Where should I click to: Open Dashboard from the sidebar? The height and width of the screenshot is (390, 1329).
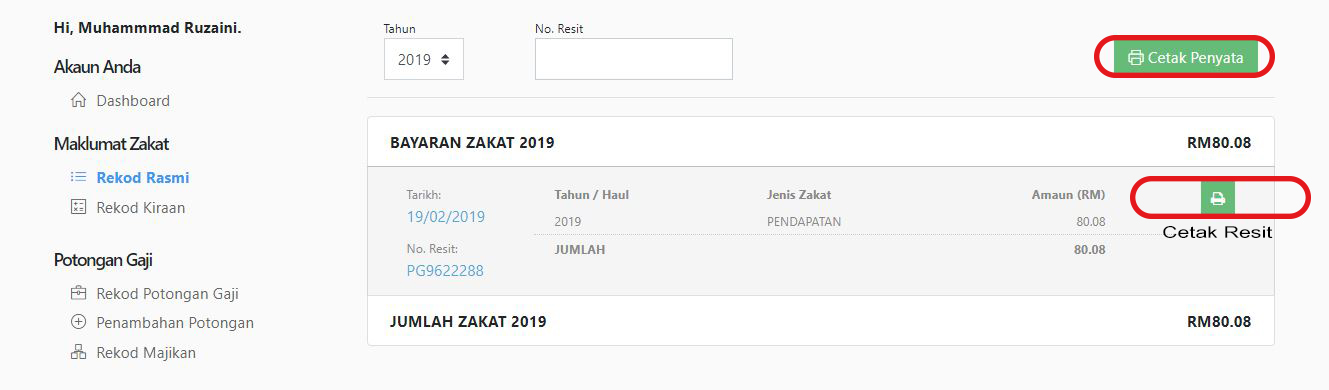pyautogui.click(x=133, y=100)
